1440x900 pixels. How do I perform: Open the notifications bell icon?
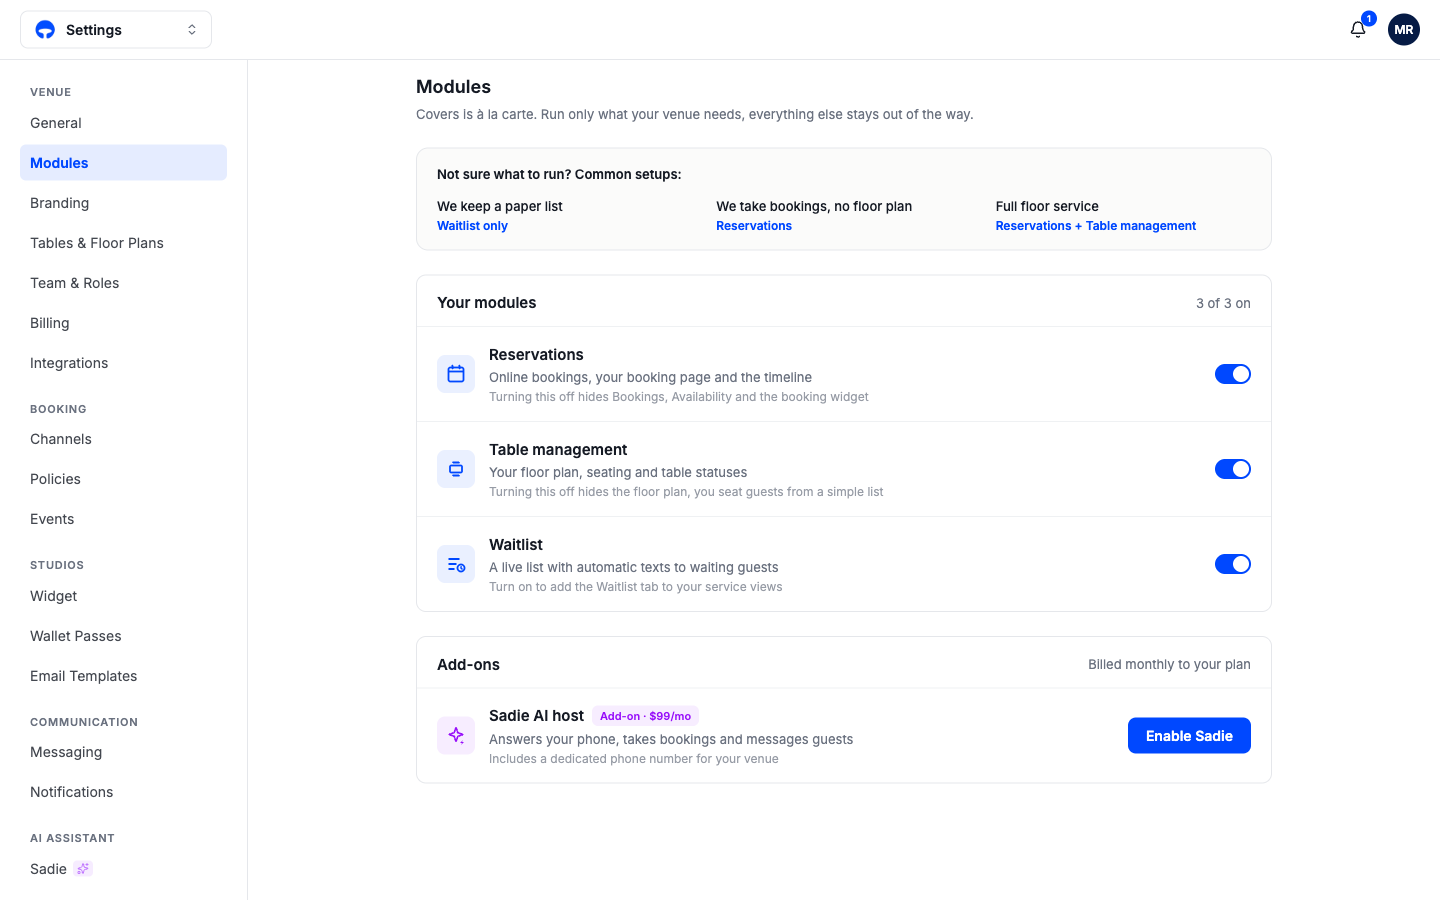[x=1358, y=30]
